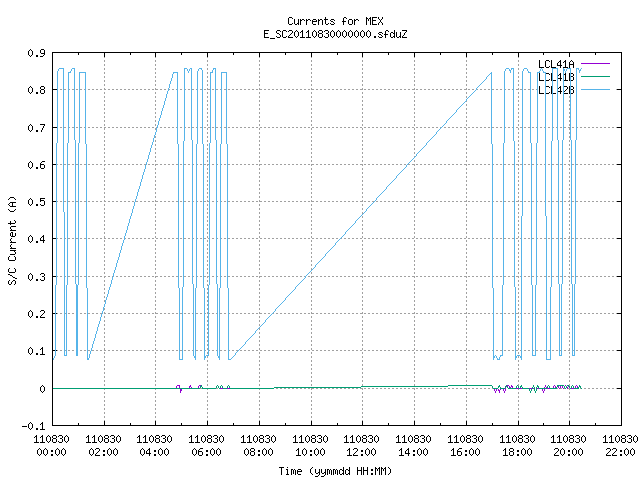Click the 0.4 y-axis tick label

click(36, 239)
